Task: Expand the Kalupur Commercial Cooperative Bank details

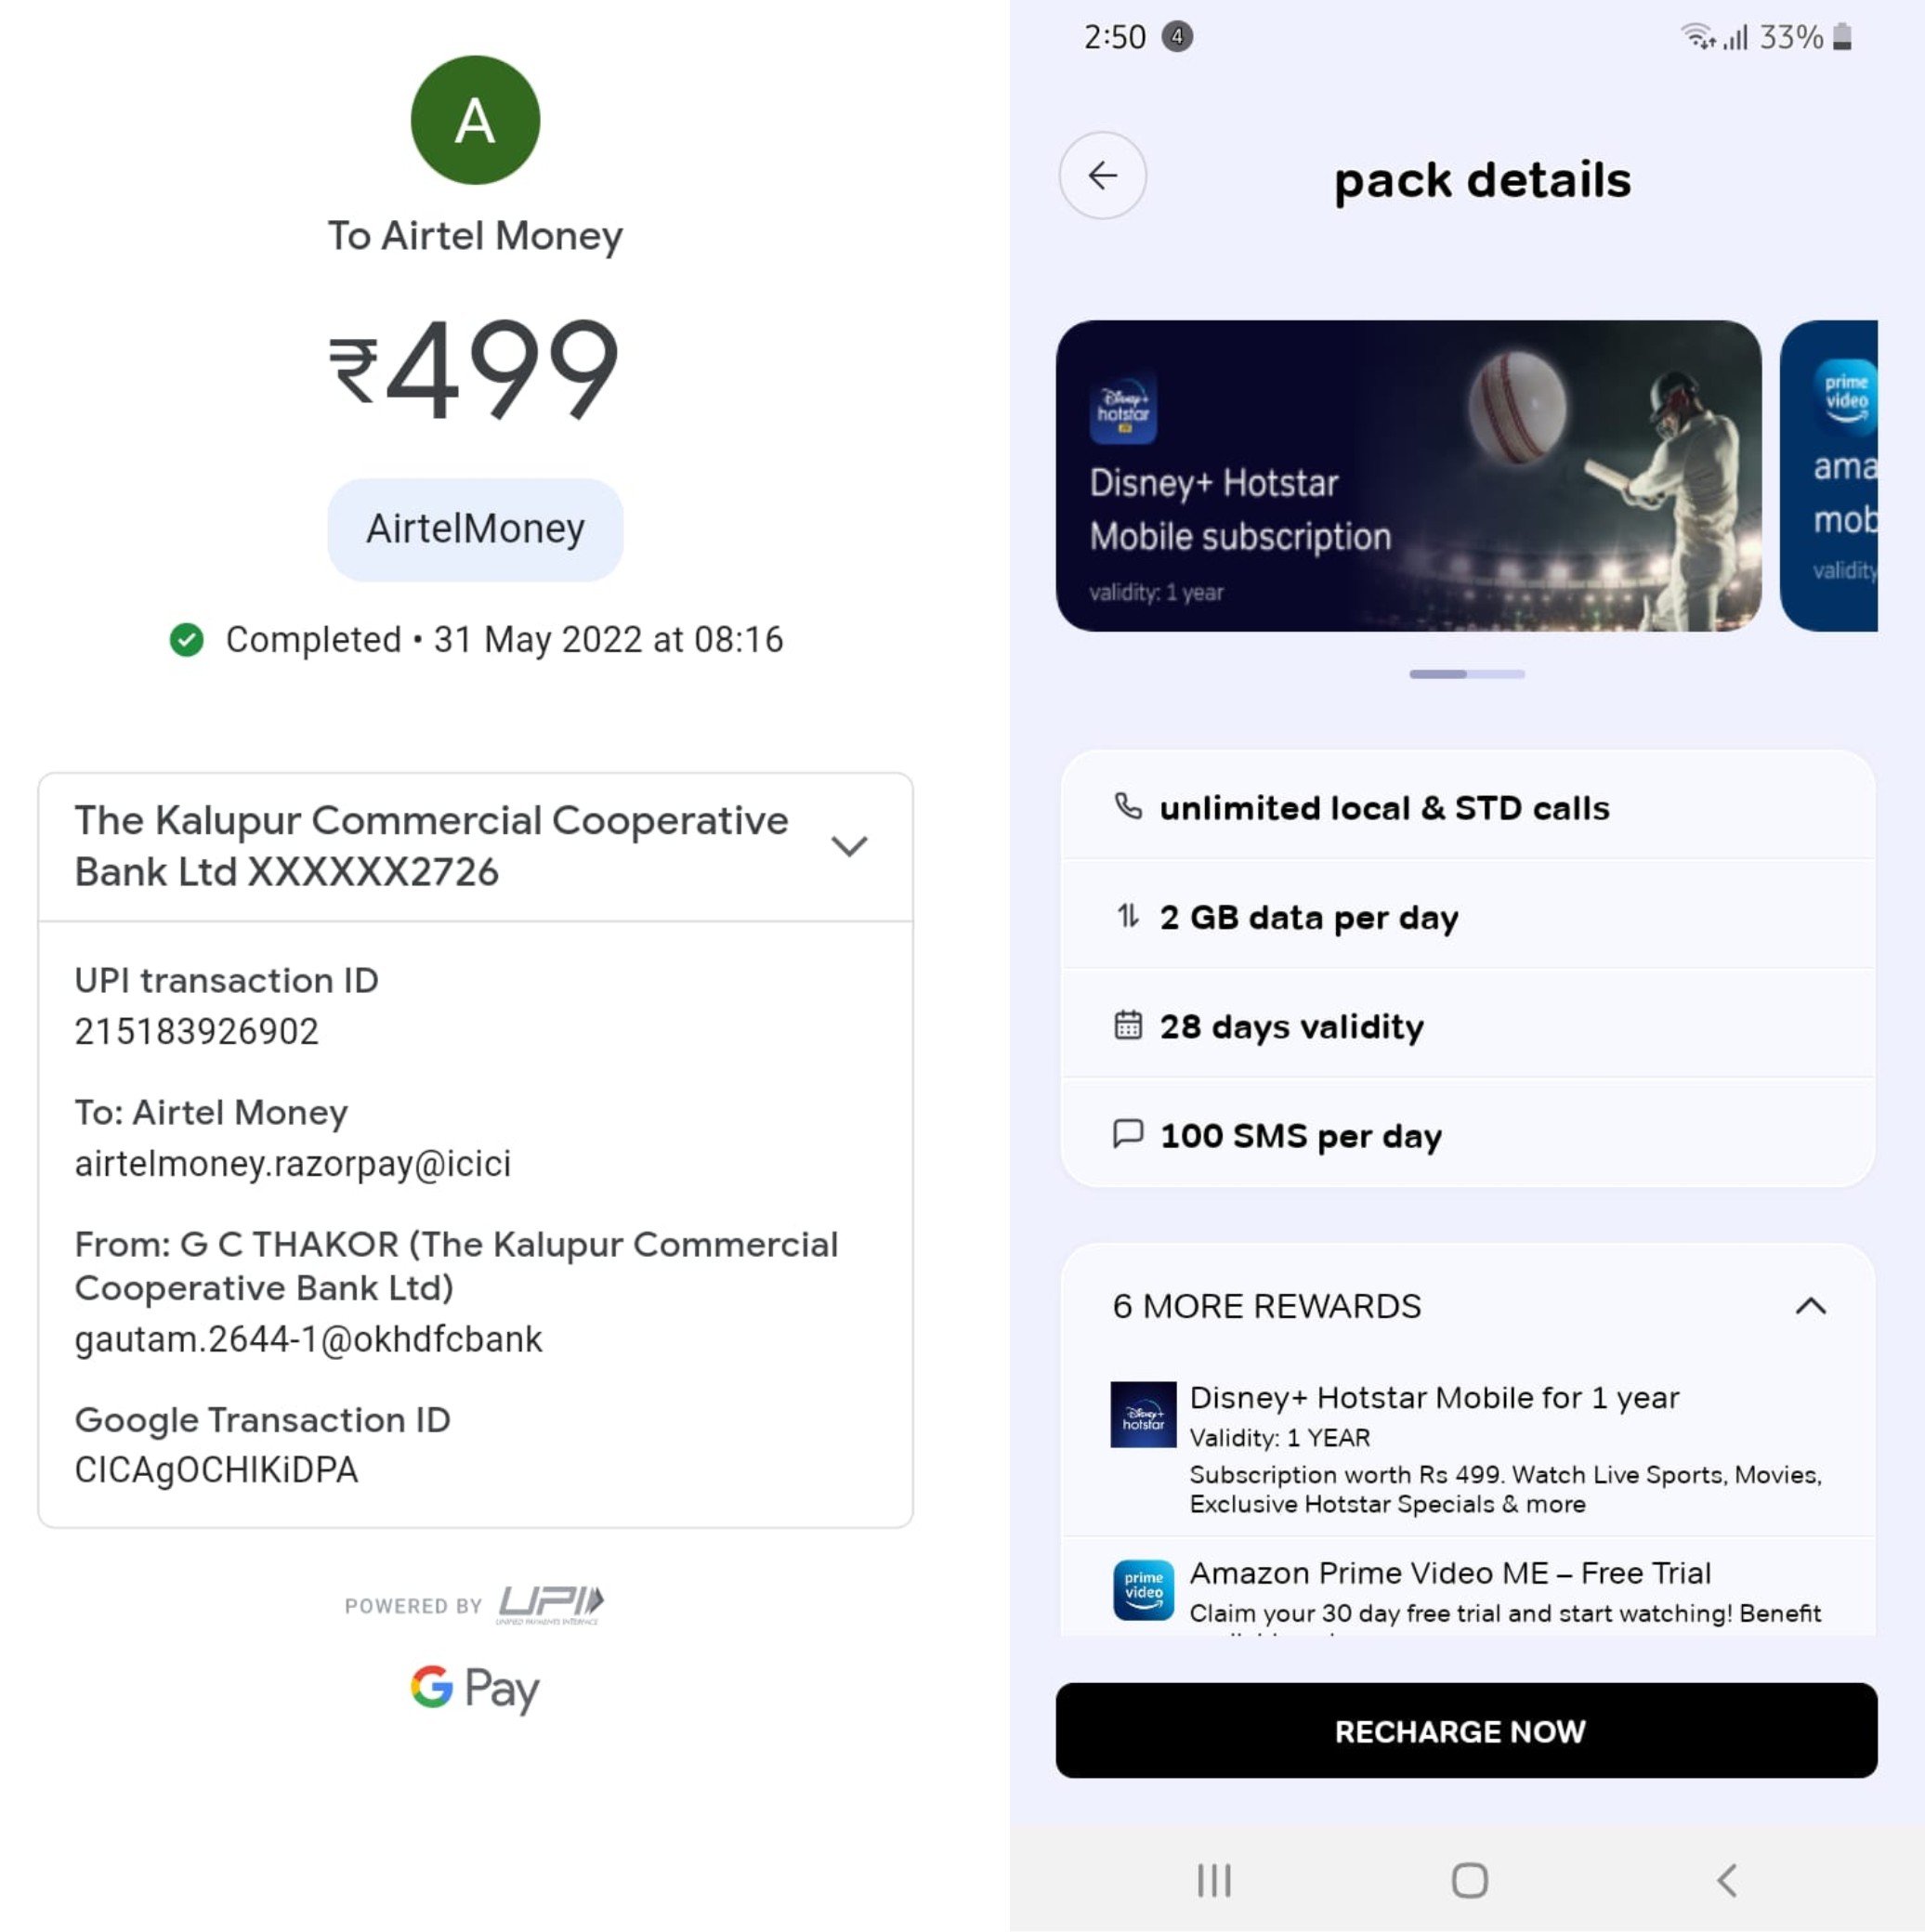Action: [848, 846]
